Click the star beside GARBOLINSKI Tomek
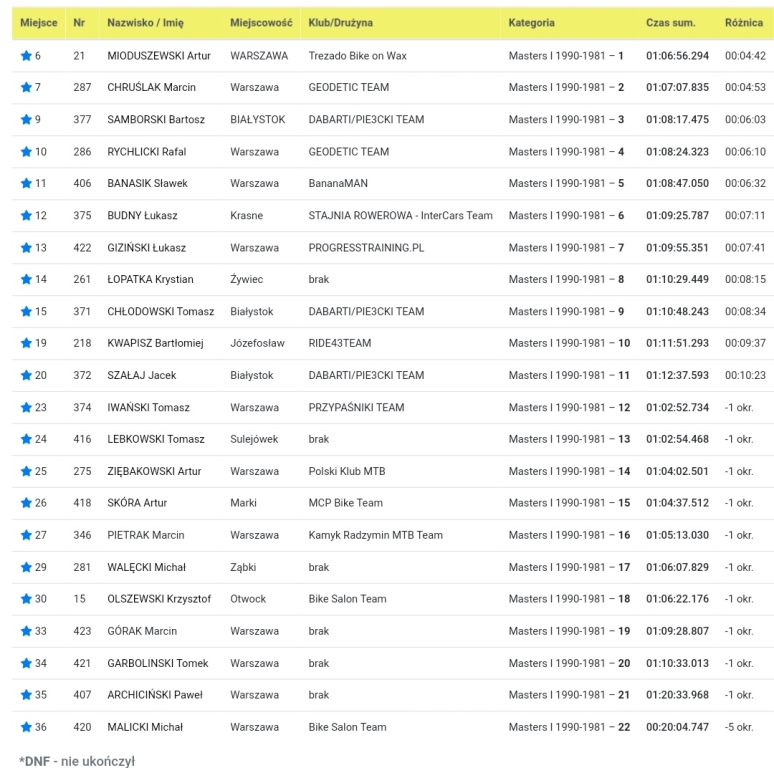The height and width of the screenshot is (768, 774). click(x=26, y=663)
